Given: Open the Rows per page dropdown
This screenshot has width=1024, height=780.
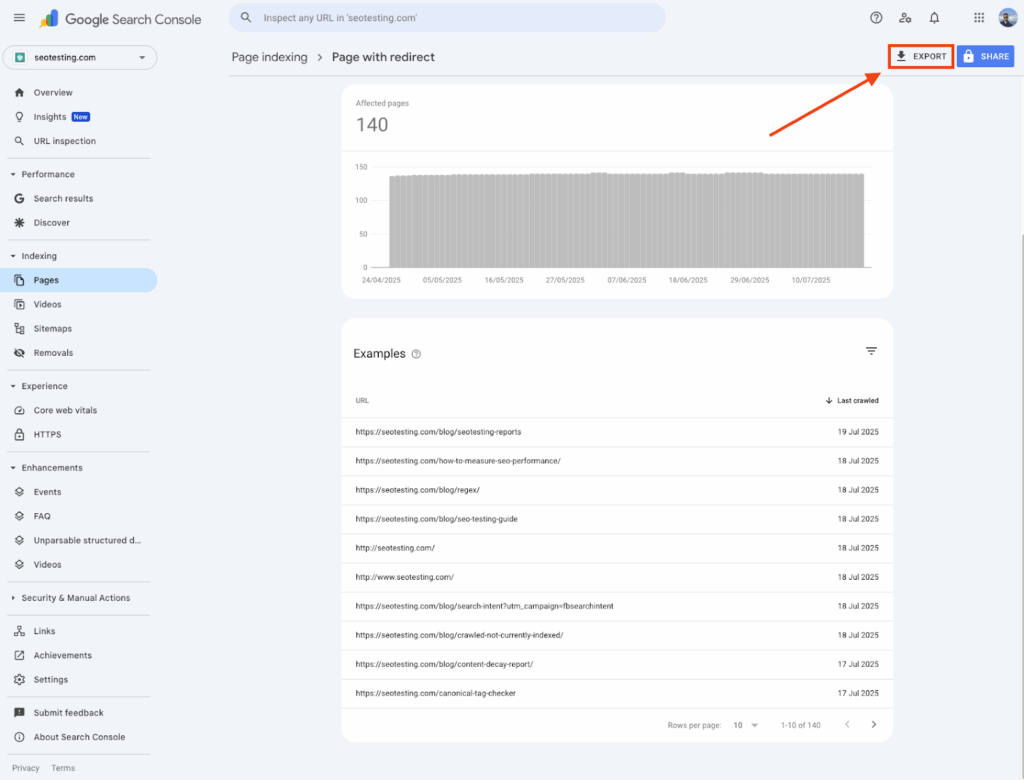Looking at the screenshot, I should 745,725.
